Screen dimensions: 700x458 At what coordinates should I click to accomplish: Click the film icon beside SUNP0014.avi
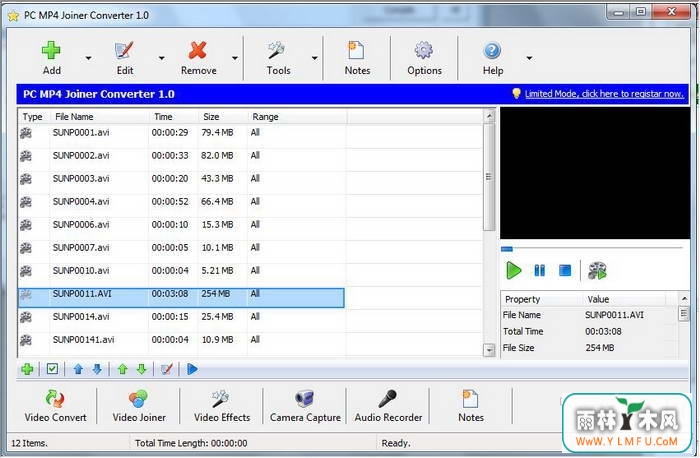(26, 317)
